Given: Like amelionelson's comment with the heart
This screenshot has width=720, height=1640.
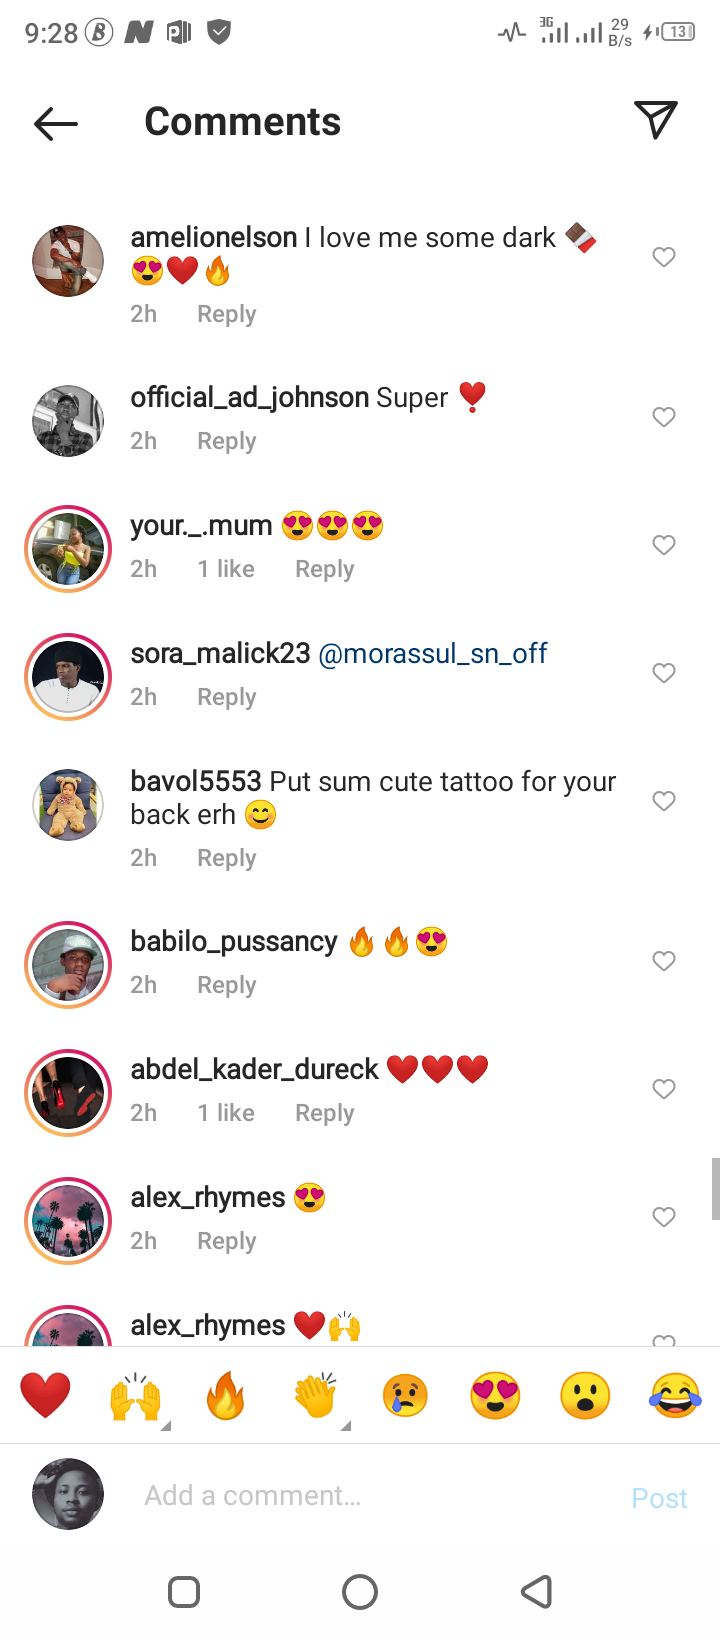Looking at the screenshot, I should click(664, 257).
